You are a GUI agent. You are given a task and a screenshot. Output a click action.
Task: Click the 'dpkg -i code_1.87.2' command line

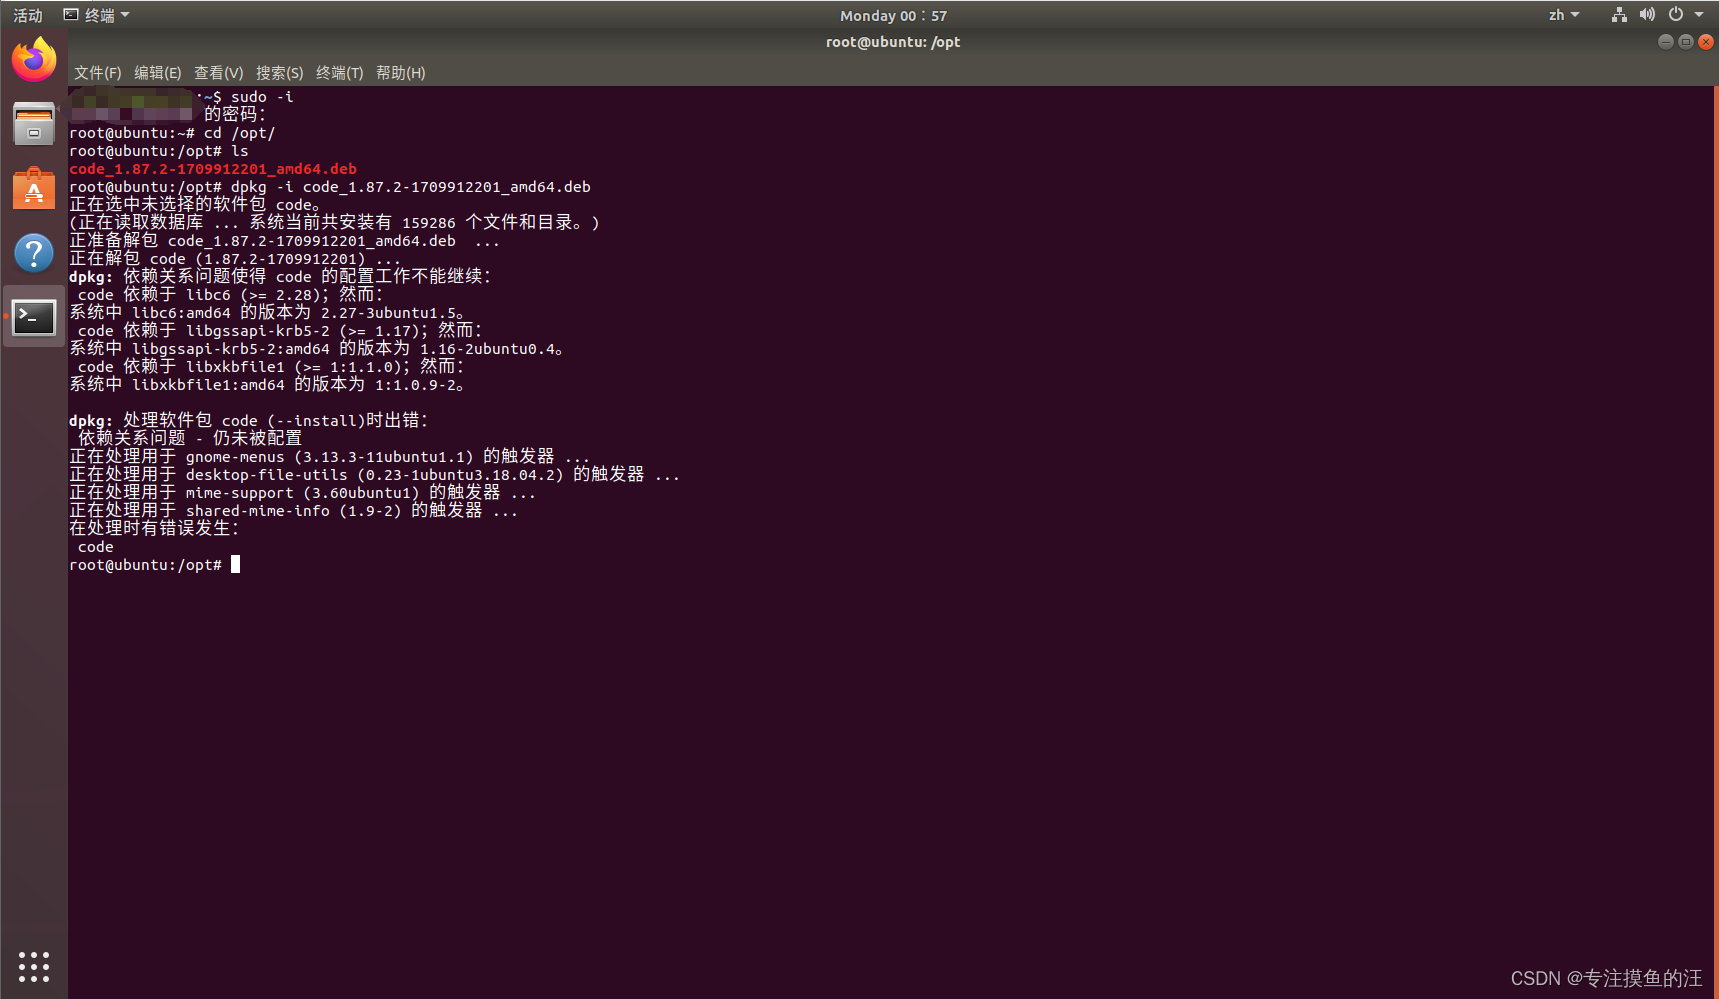tap(330, 187)
